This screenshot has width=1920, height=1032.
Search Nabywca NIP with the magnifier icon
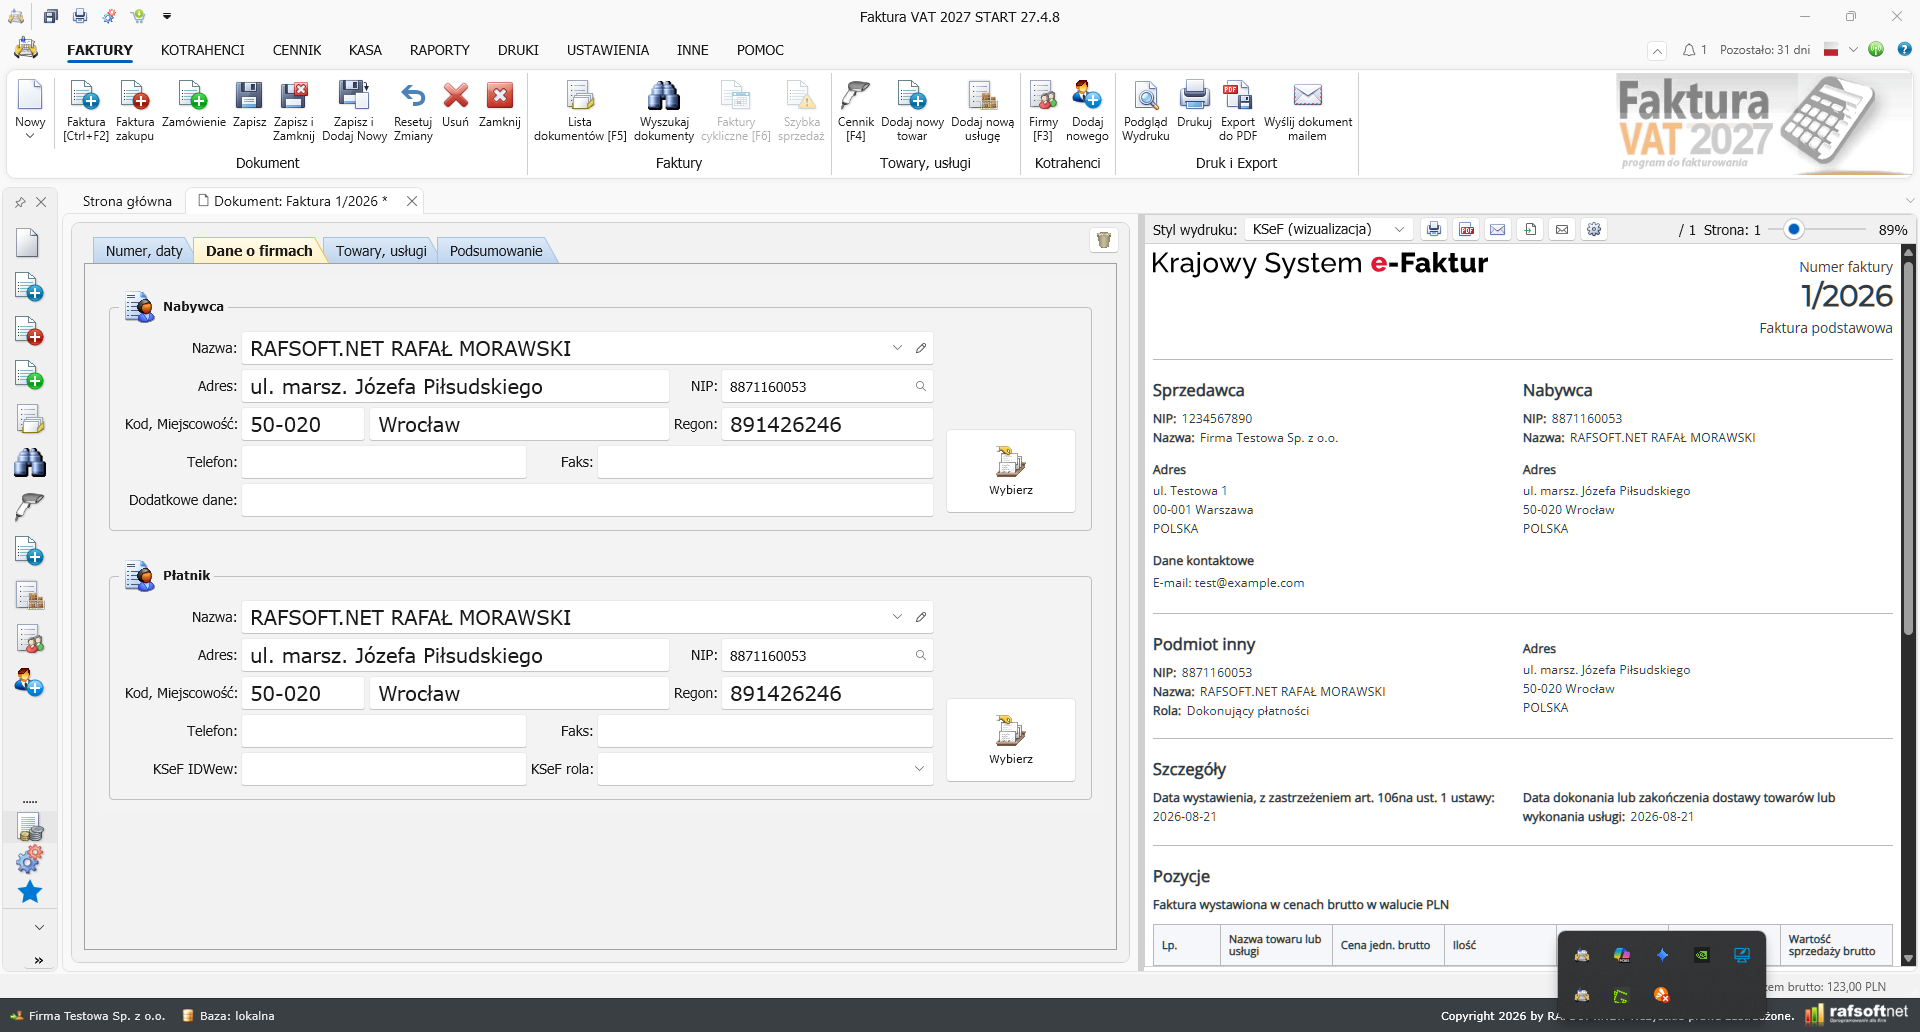pyautogui.click(x=921, y=386)
